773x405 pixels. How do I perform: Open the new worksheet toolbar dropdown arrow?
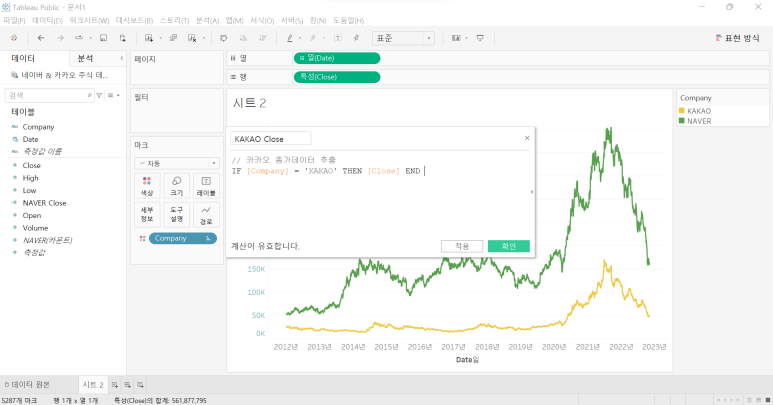pos(160,38)
